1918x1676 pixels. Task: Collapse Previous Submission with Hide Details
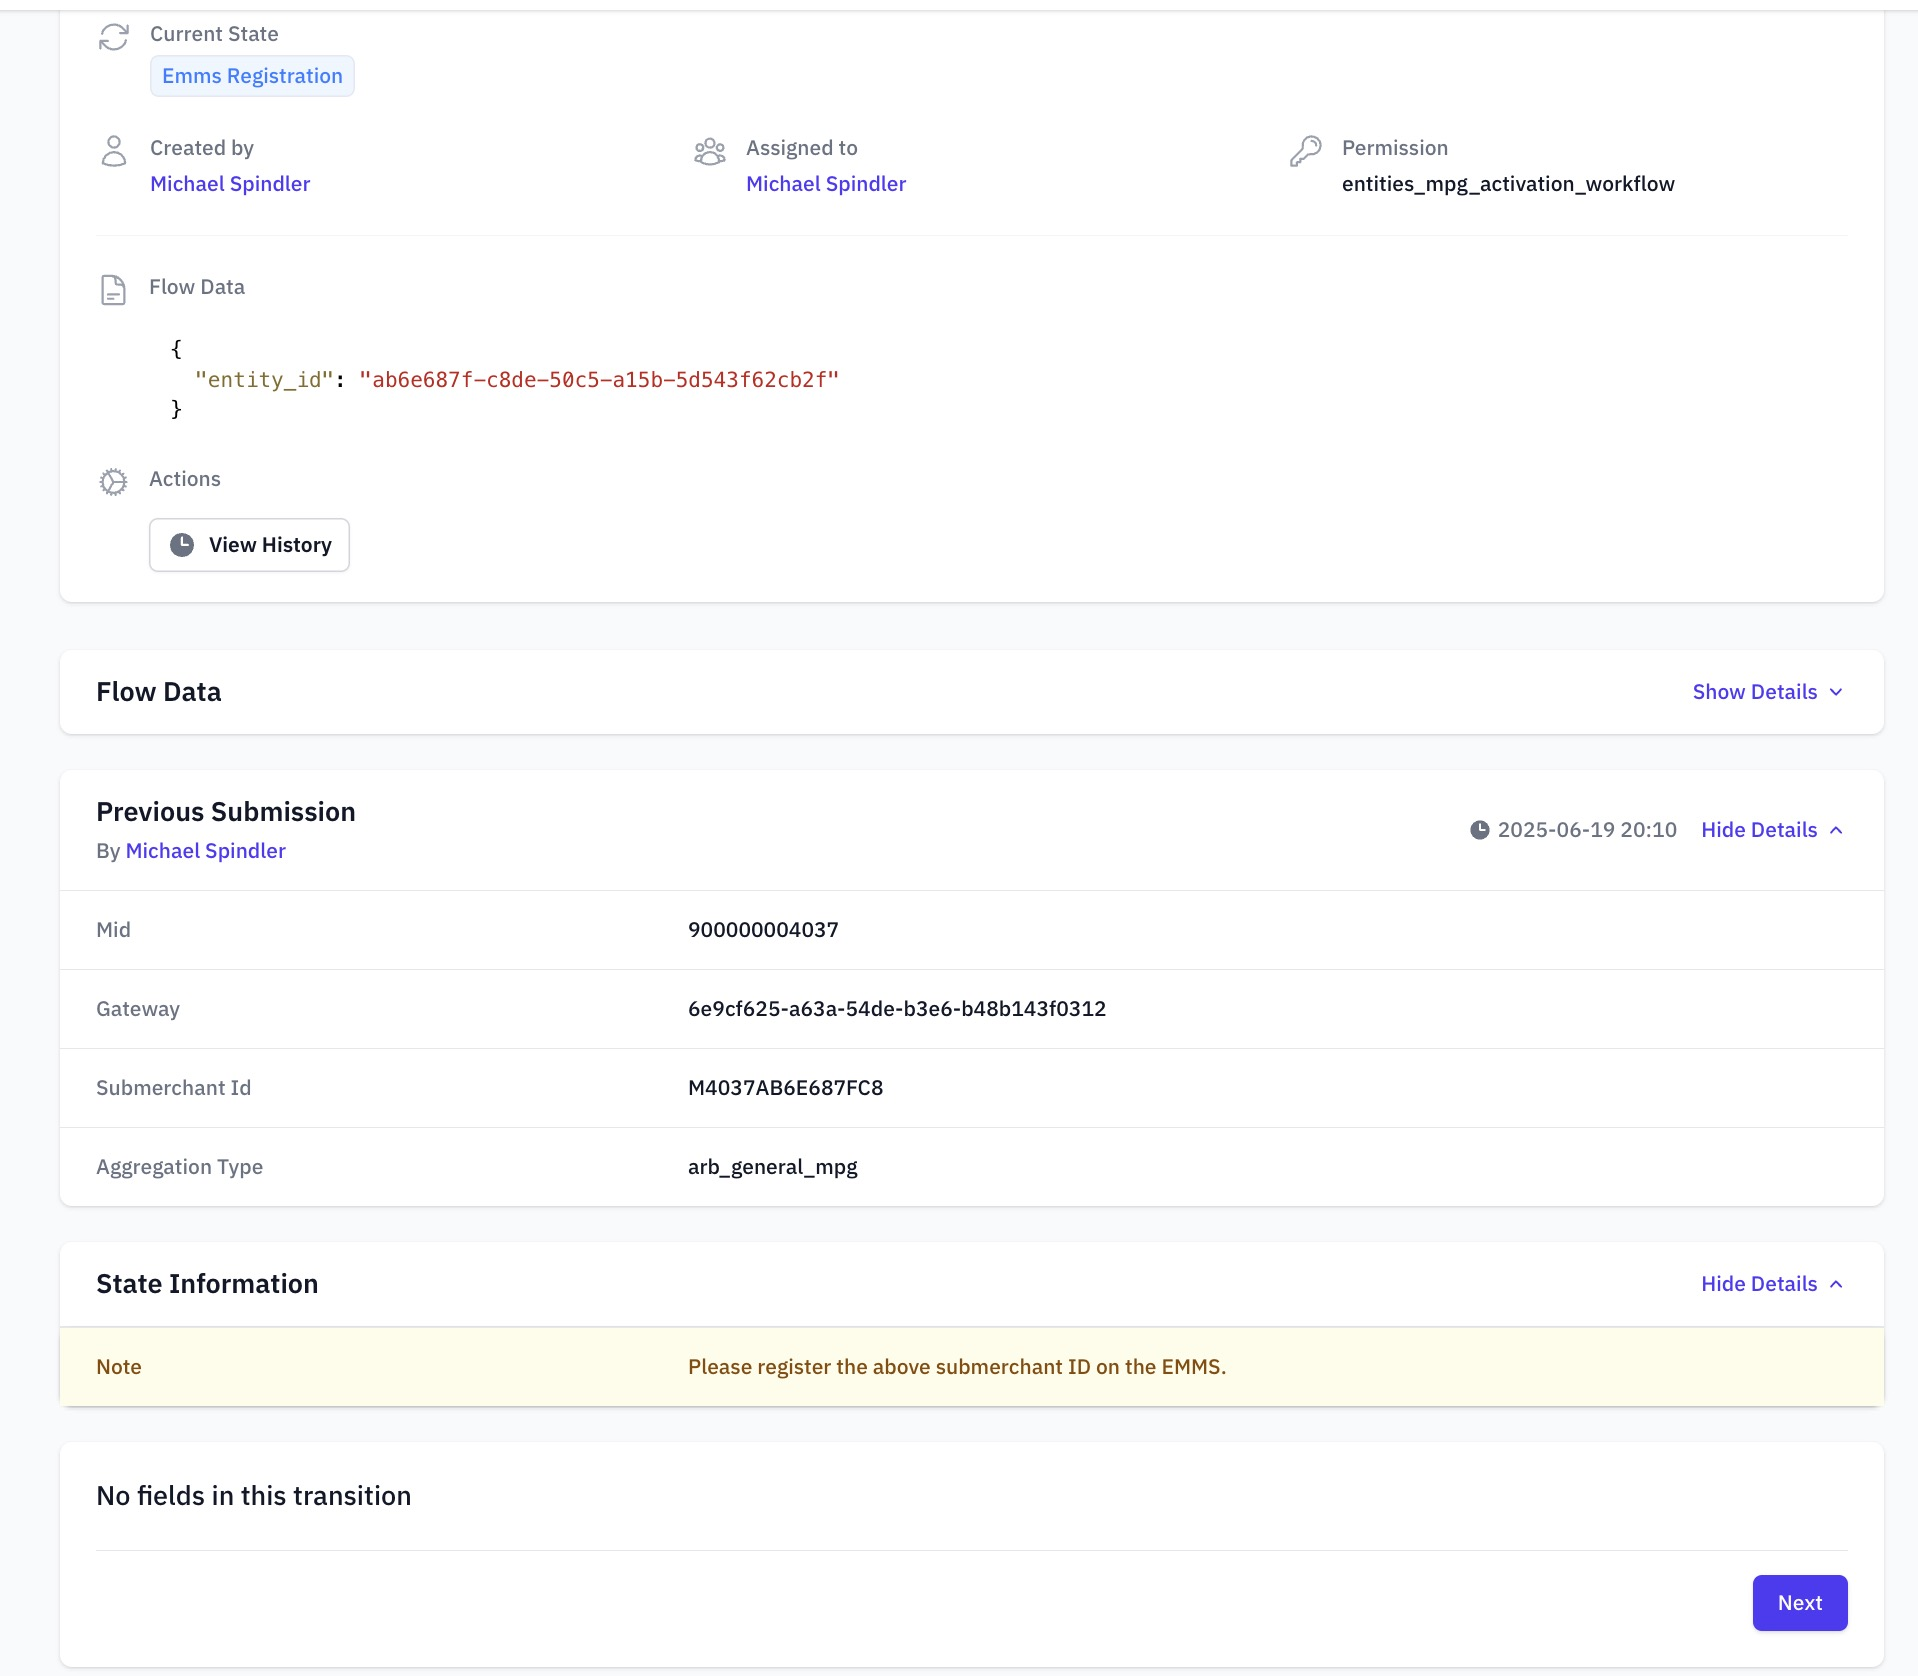coord(1771,830)
